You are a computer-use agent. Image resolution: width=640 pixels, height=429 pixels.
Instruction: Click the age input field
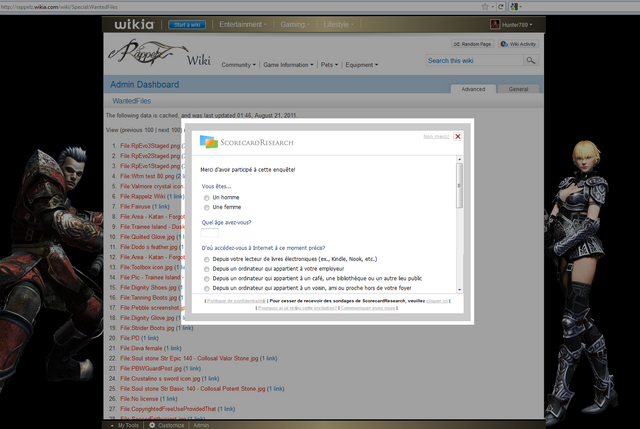210,233
